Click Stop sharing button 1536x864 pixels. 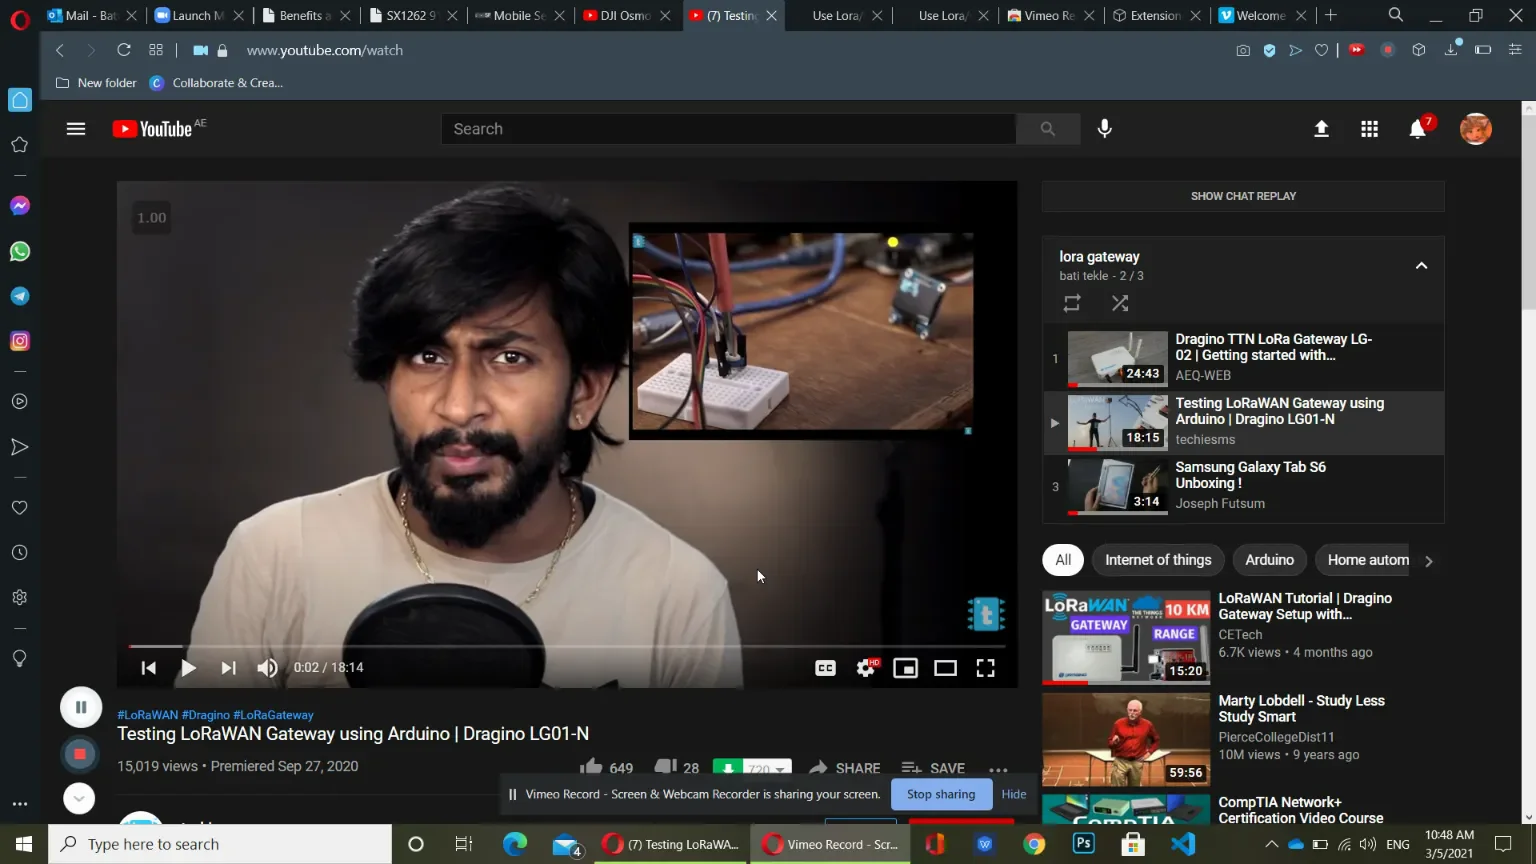click(941, 794)
